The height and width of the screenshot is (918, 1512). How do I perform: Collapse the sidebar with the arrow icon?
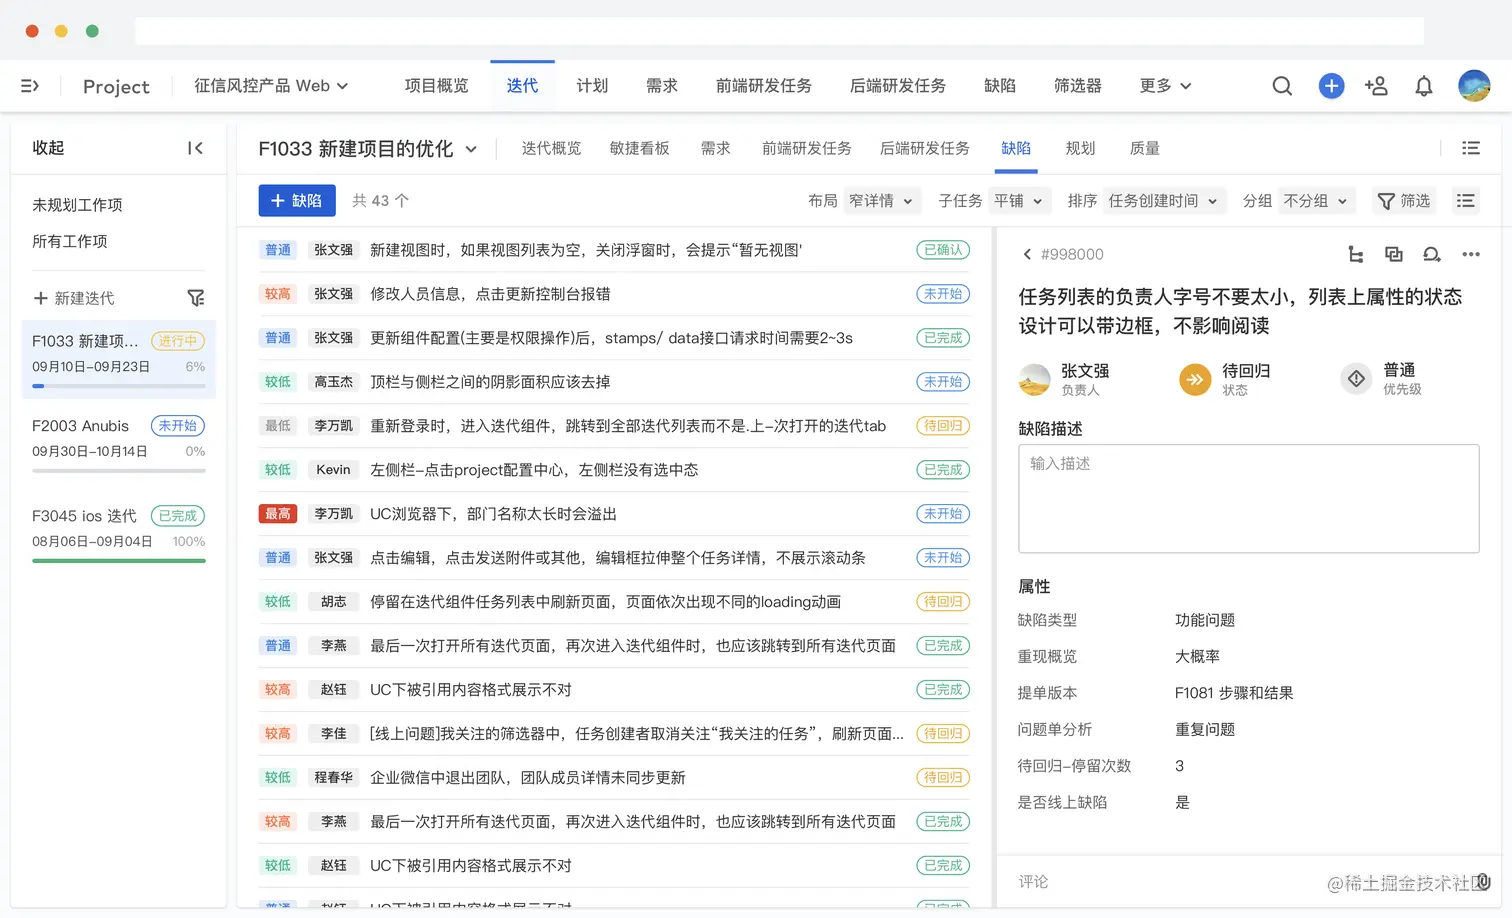point(195,148)
